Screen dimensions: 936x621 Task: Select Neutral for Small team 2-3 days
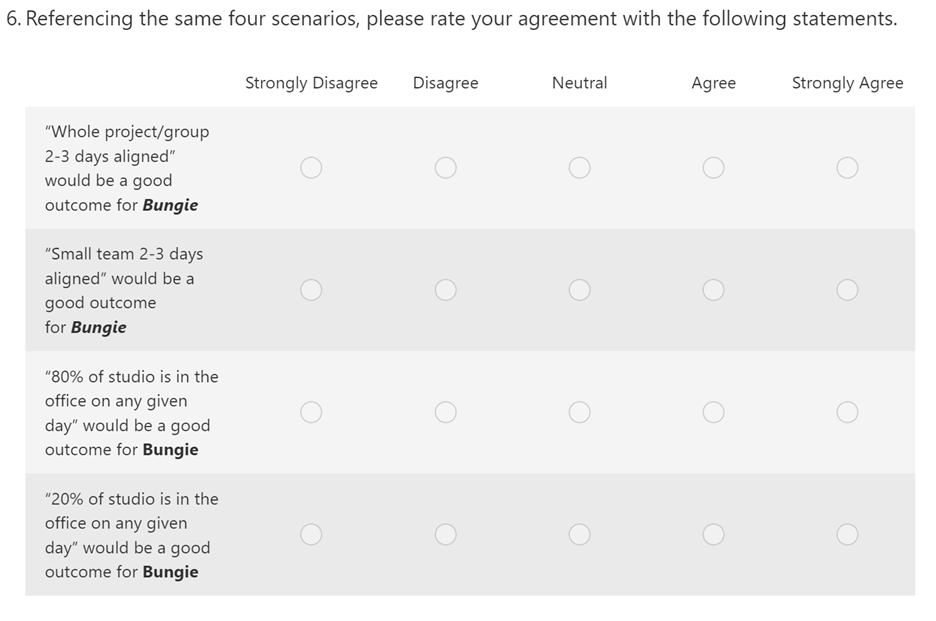[x=579, y=290]
